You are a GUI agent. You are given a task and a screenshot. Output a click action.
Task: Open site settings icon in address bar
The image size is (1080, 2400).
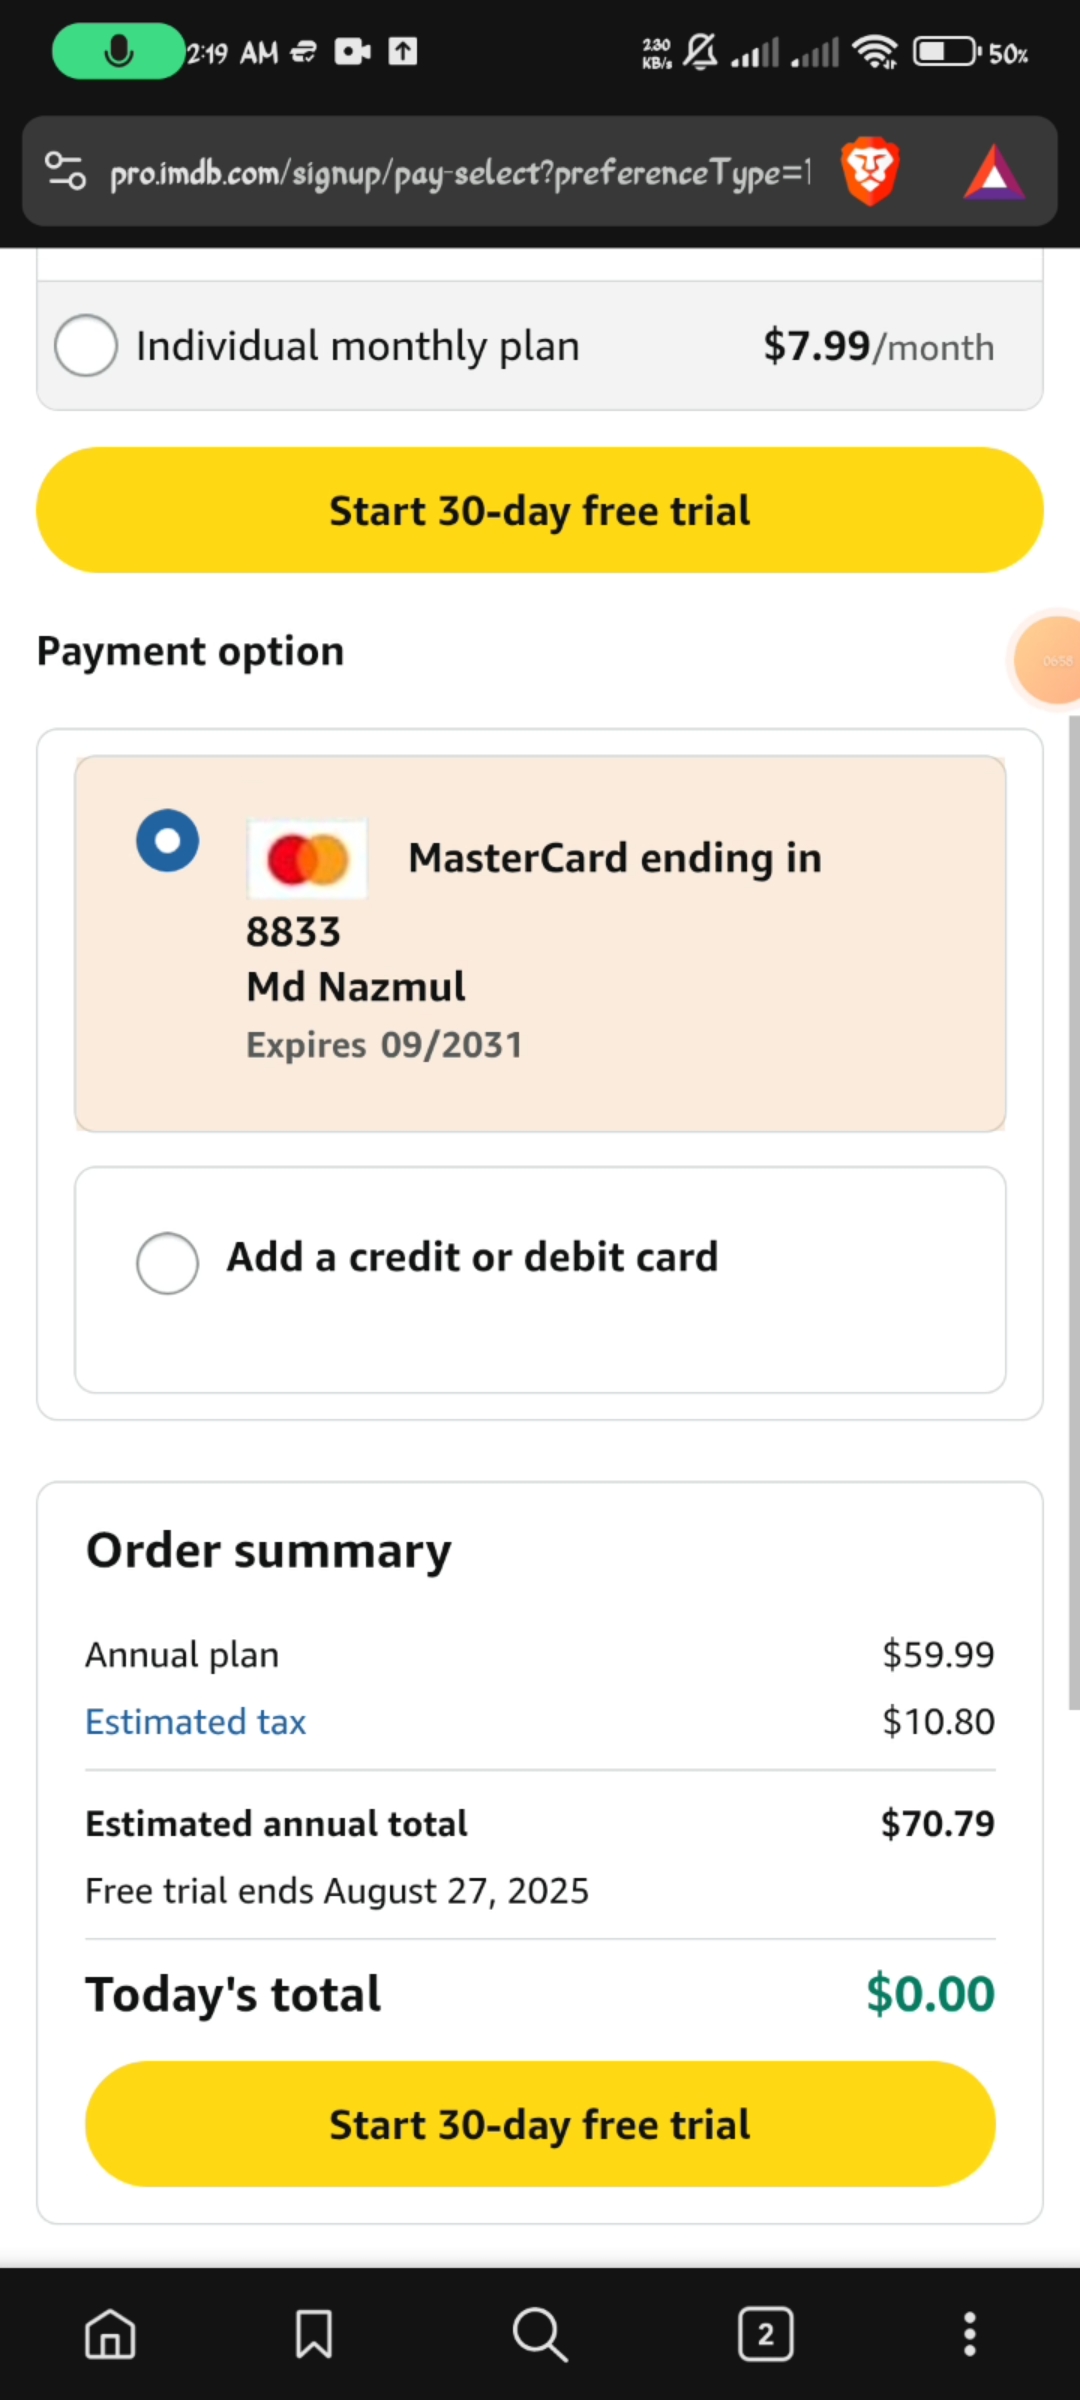(x=66, y=171)
